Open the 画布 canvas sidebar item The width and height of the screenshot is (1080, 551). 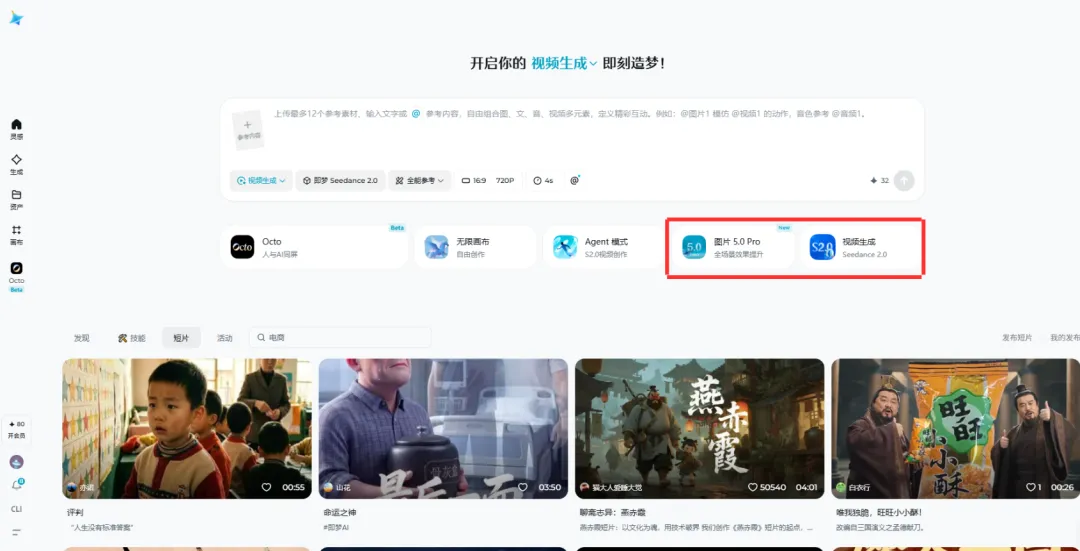tap(17, 235)
